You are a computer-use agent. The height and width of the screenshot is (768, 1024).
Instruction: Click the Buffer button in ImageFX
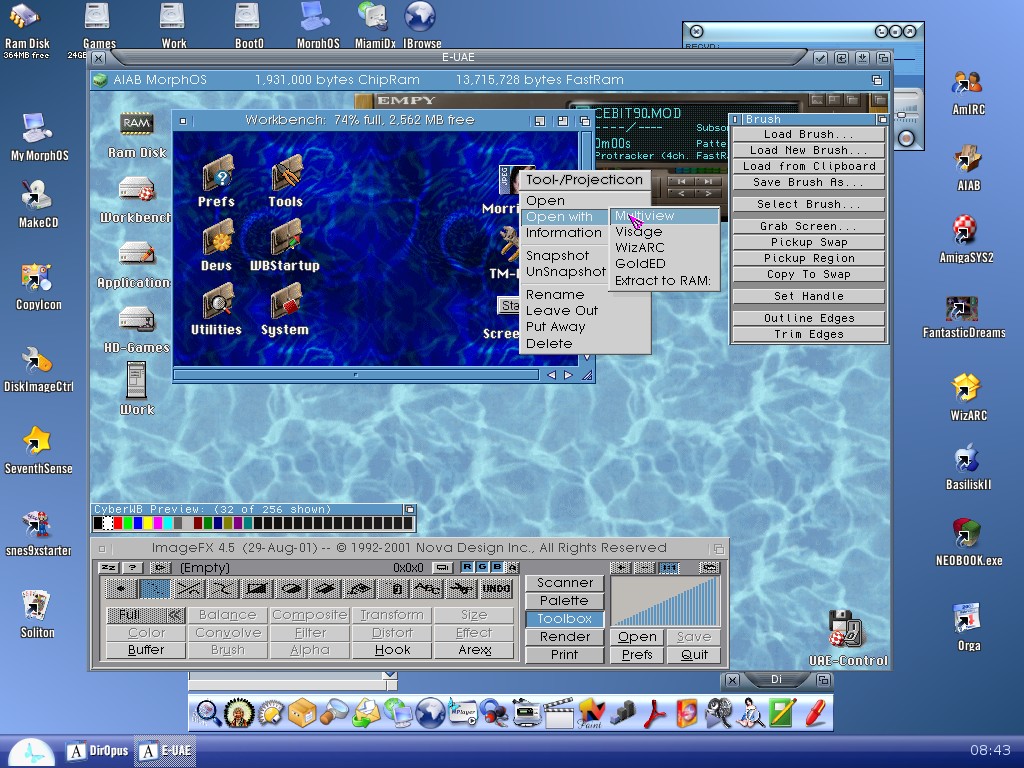click(146, 650)
